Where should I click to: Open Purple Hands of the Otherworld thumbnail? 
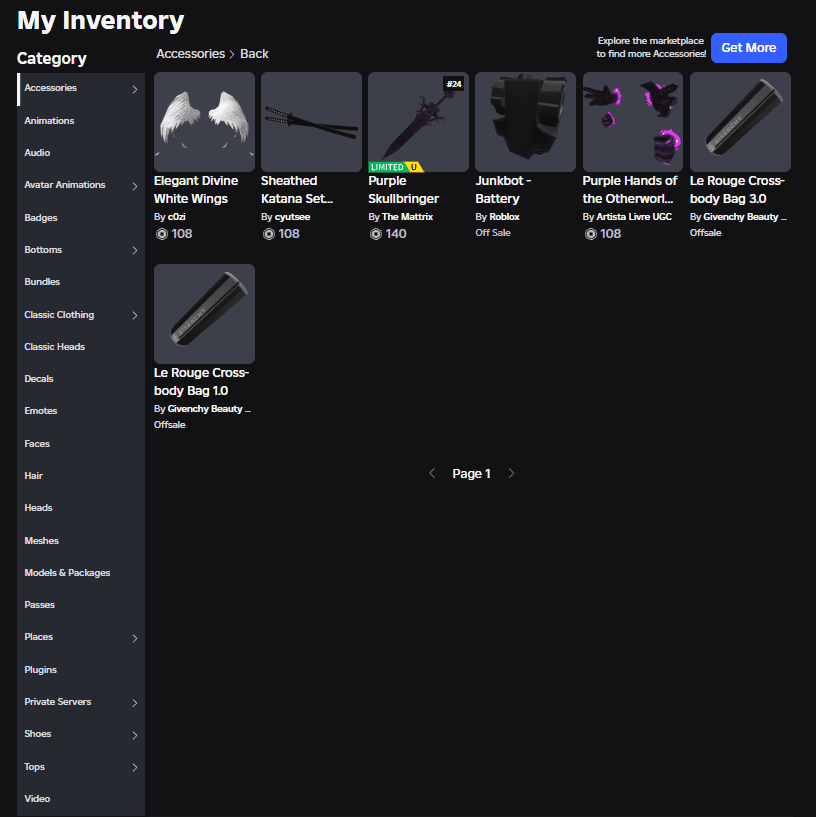click(x=632, y=122)
